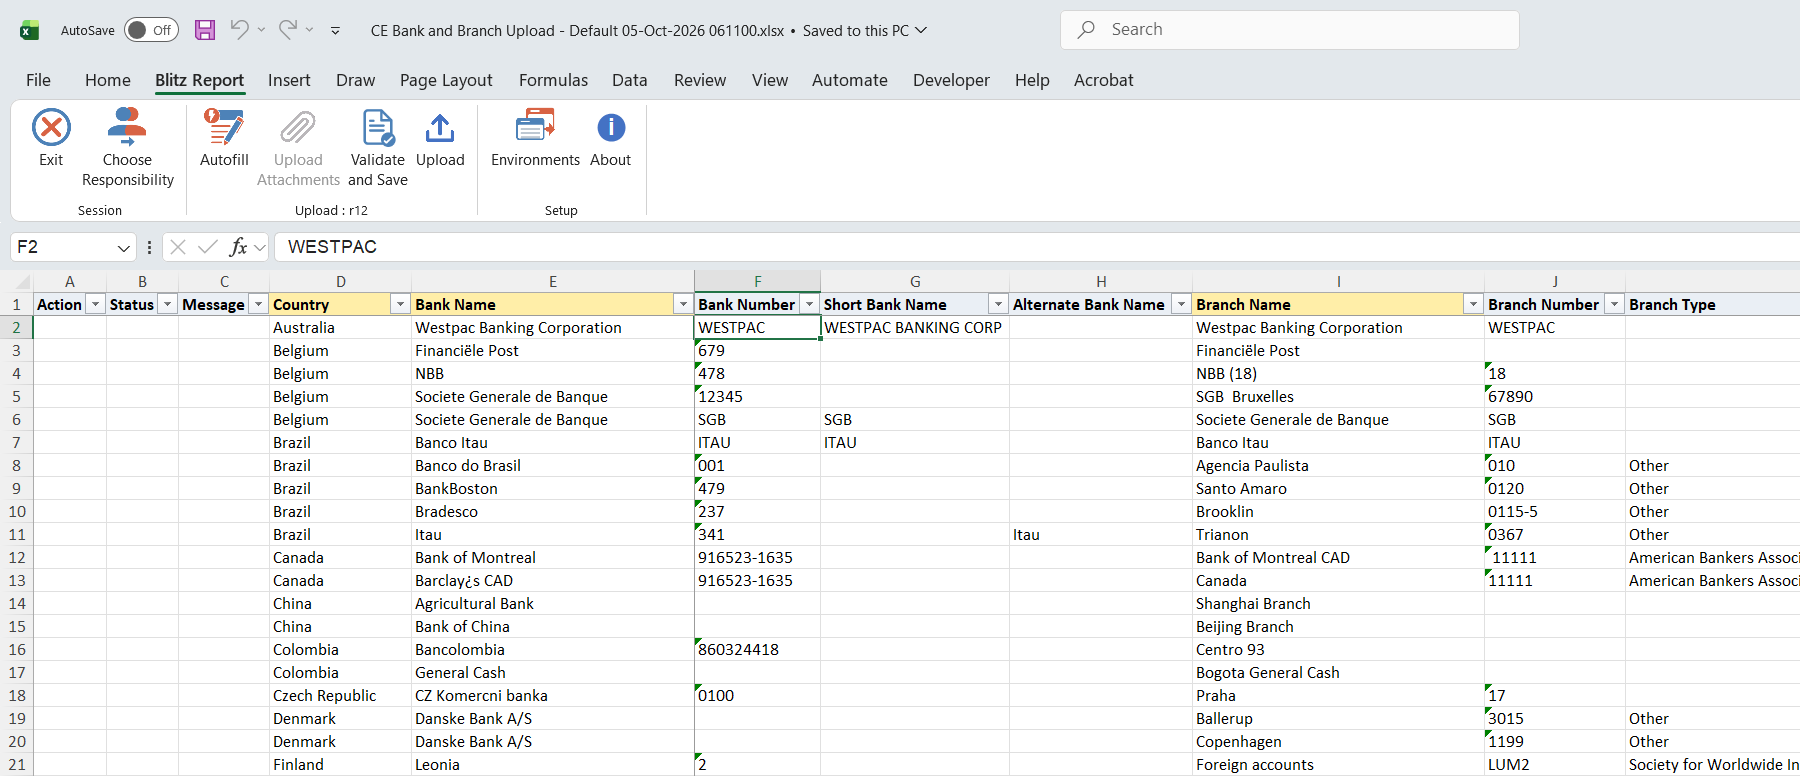
Task: Select column F header
Action: click(x=757, y=282)
